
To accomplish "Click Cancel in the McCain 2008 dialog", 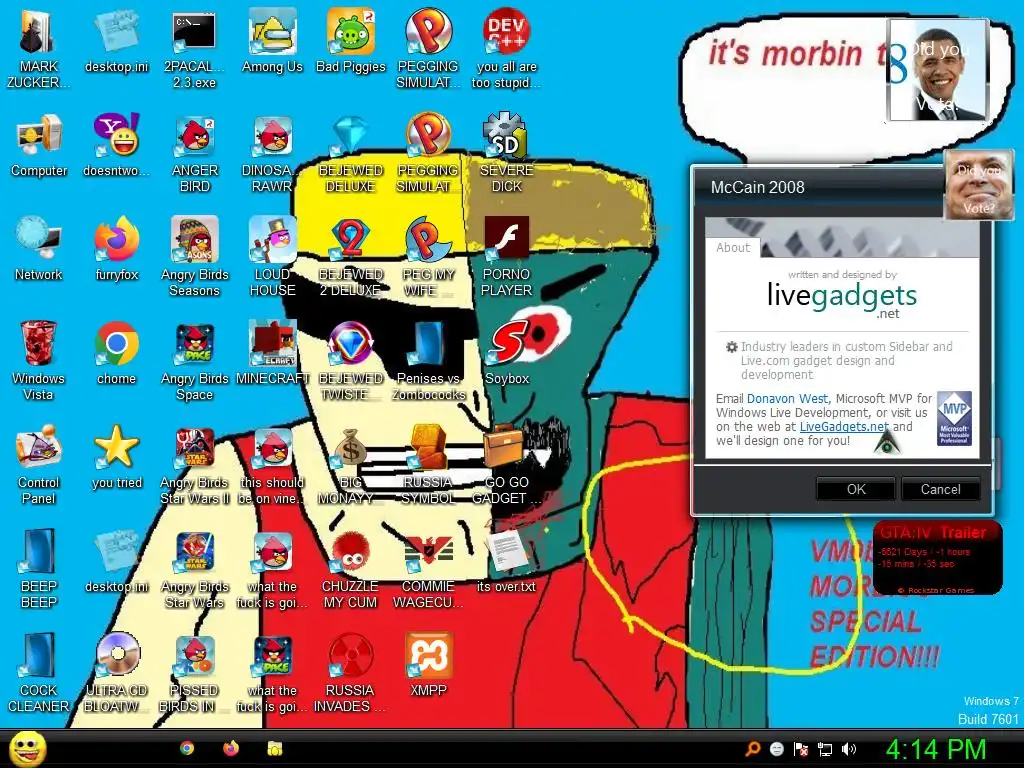I will (x=940, y=489).
